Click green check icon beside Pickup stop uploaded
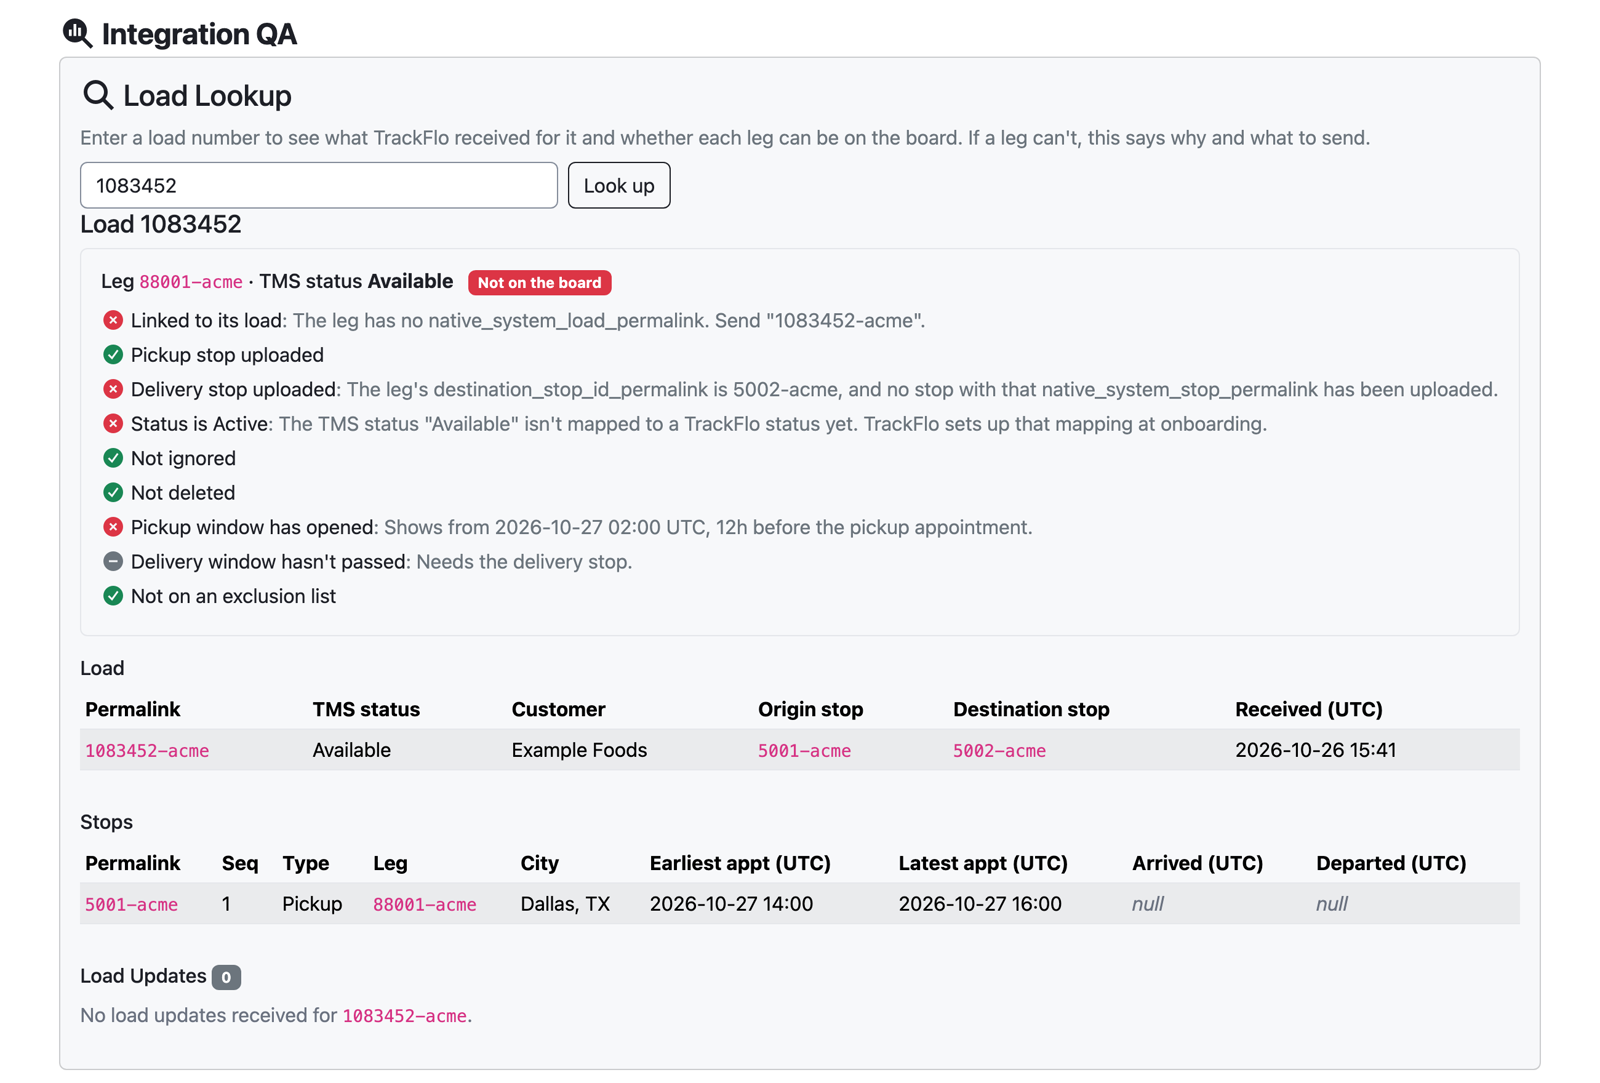The width and height of the screenshot is (1600, 1083). click(x=113, y=355)
